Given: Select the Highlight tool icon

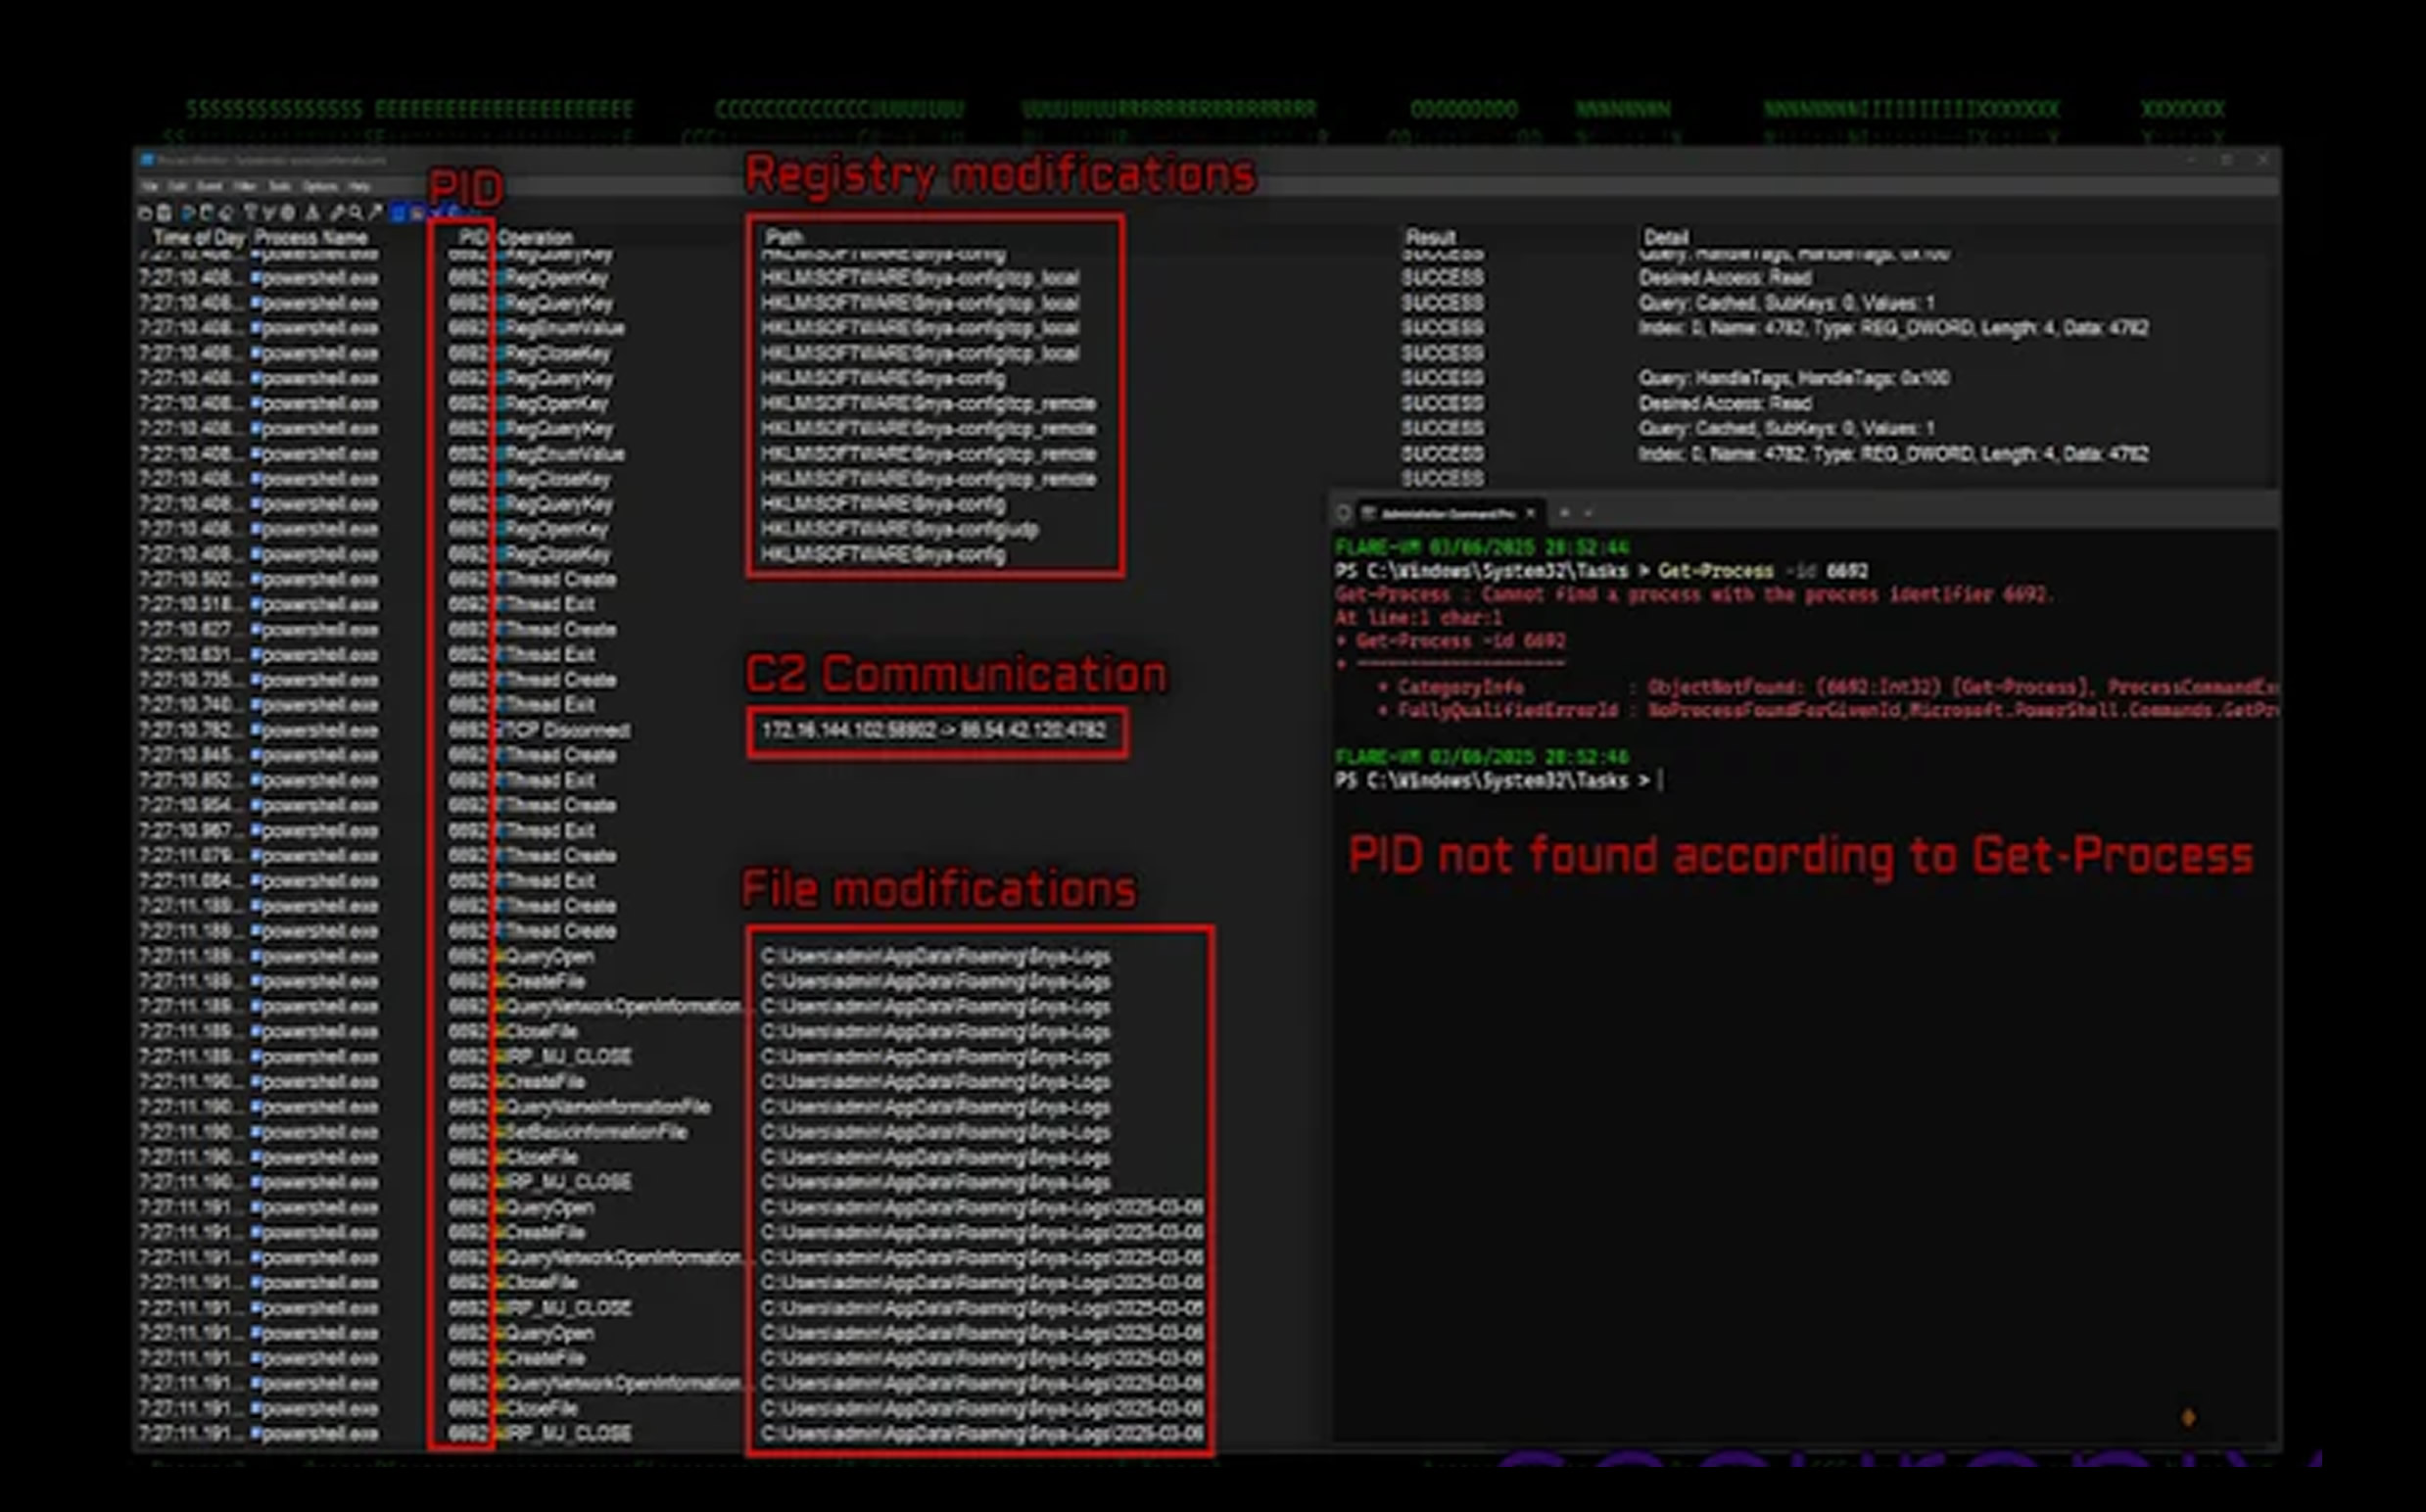Looking at the screenshot, I should coord(268,212).
